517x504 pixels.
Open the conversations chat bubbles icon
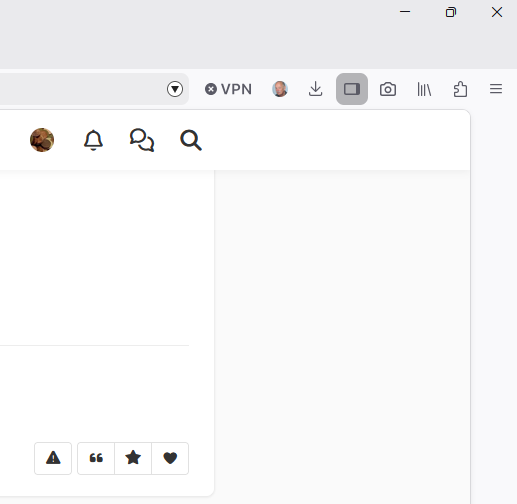142,140
